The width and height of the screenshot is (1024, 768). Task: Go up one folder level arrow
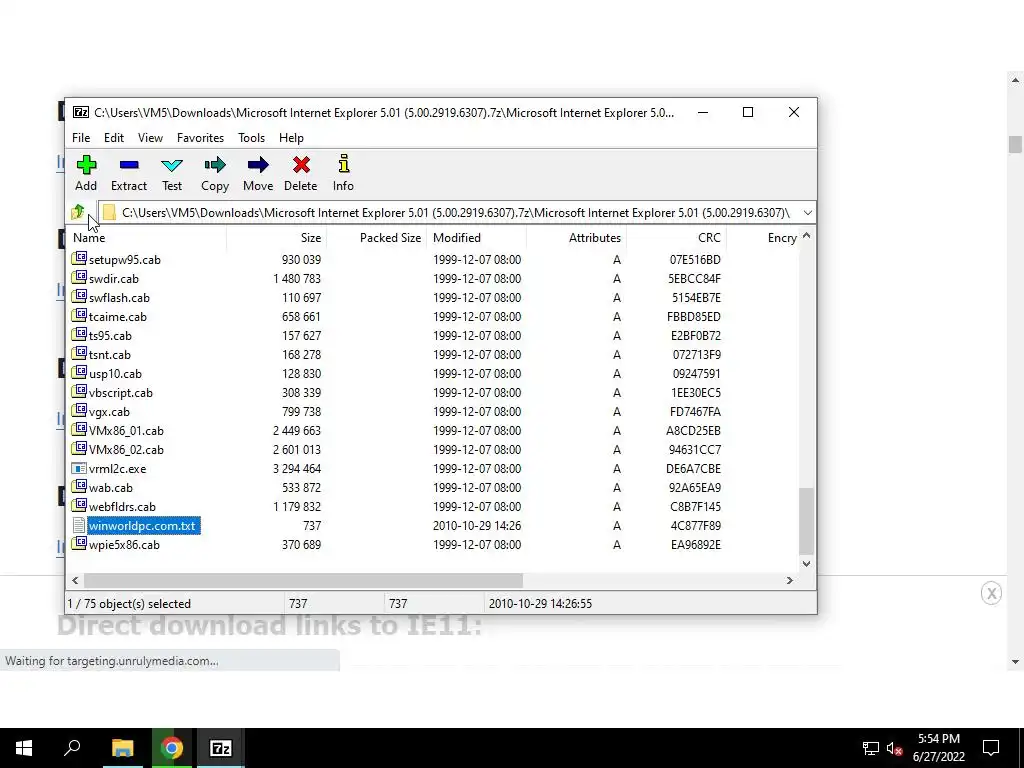click(78, 212)
